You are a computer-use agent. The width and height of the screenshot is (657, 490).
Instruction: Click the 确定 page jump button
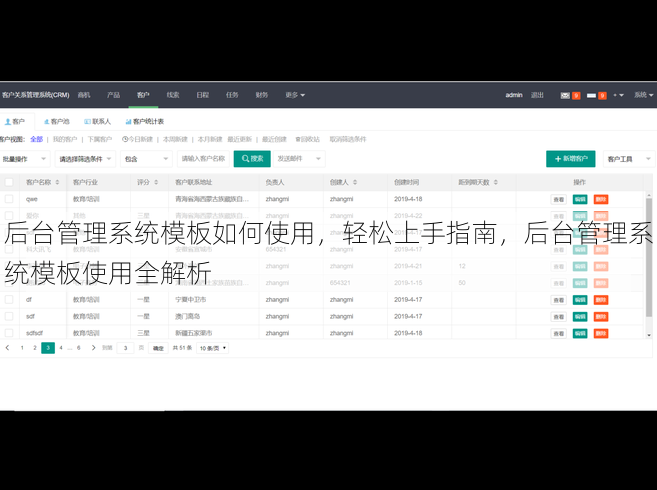pyautogui.click(x=158, y=348)
